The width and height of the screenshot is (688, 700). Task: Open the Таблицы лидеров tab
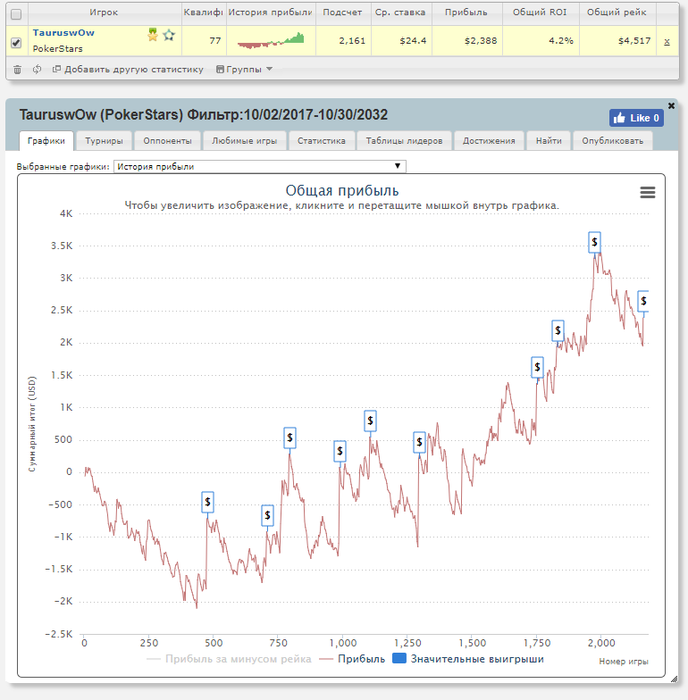point(404,141)
